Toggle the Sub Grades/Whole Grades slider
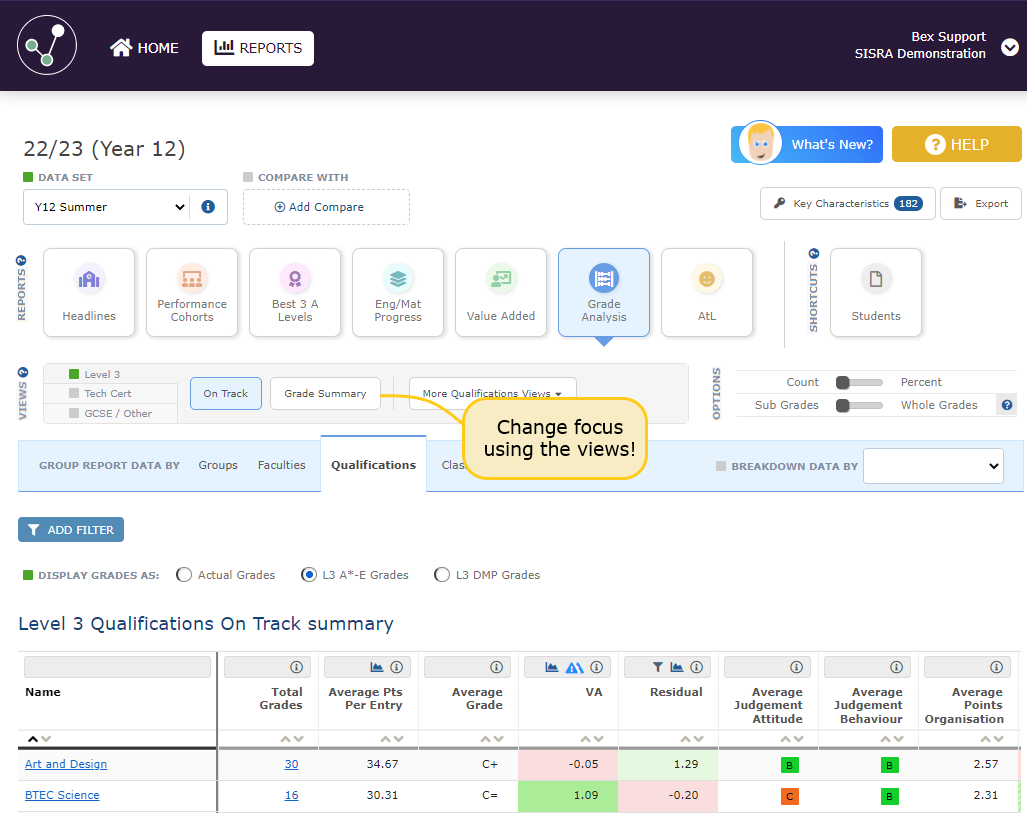The height and width of the screenshot is (813, 1027). click(x=859, y=405)
